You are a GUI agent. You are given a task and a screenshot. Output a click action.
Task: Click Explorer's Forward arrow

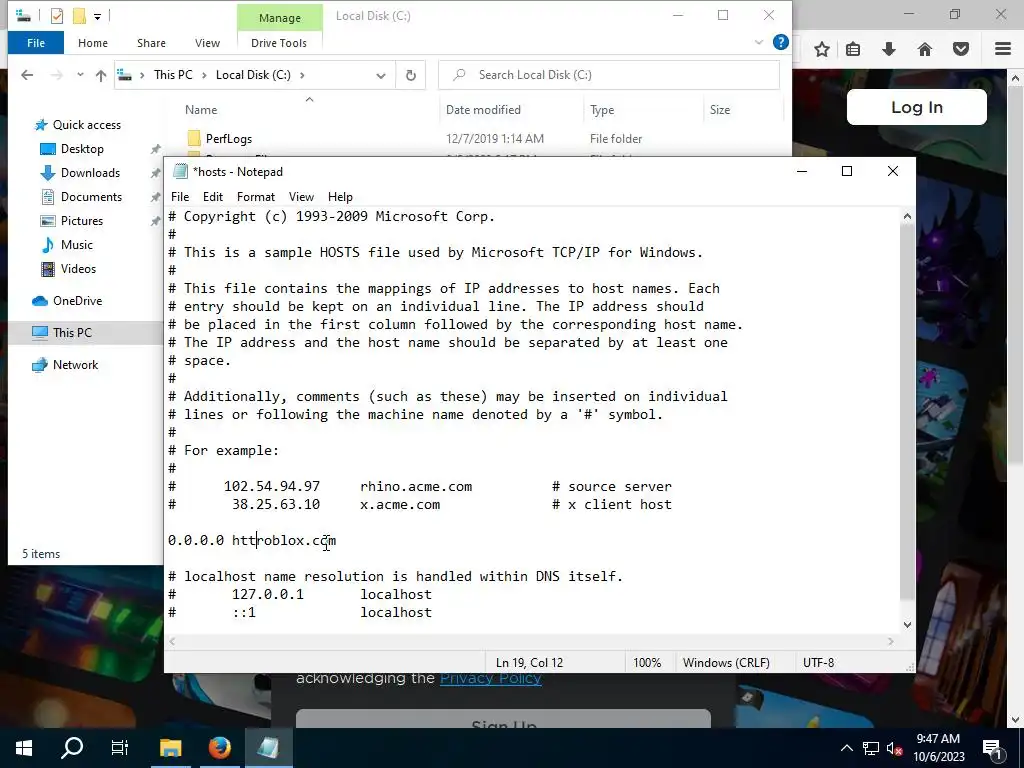click(57, 75)
